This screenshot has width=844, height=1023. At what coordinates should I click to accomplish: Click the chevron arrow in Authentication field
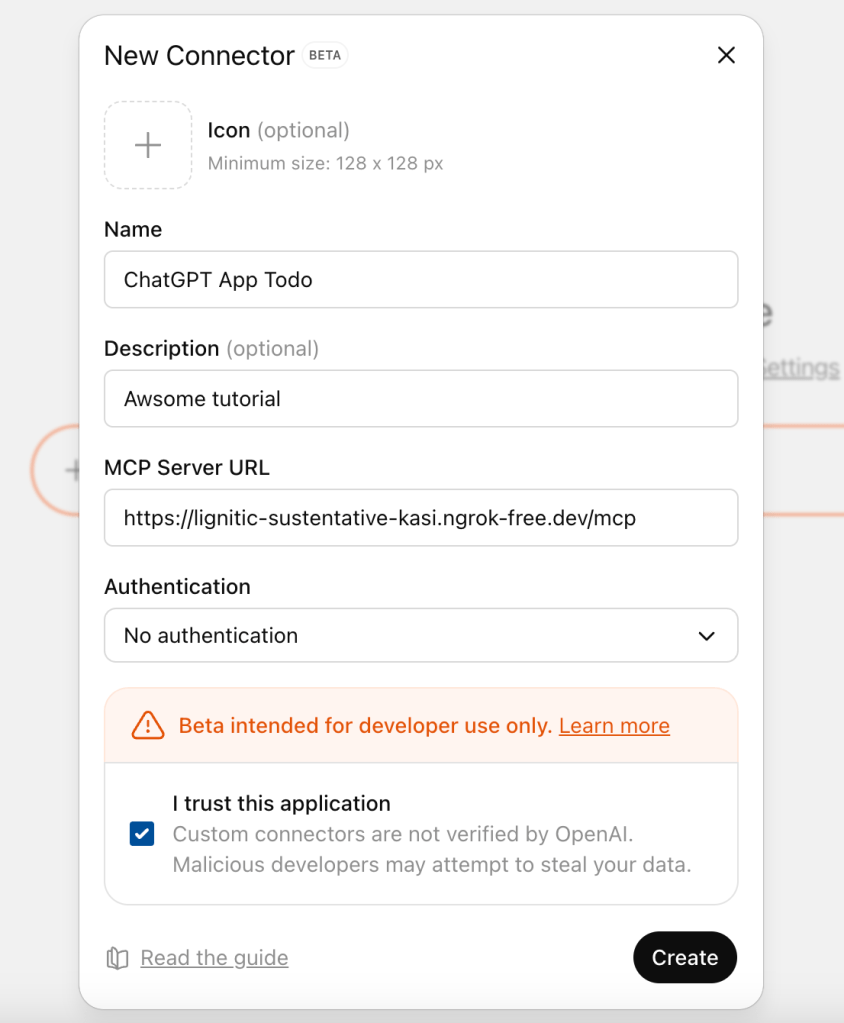(706, 636)
